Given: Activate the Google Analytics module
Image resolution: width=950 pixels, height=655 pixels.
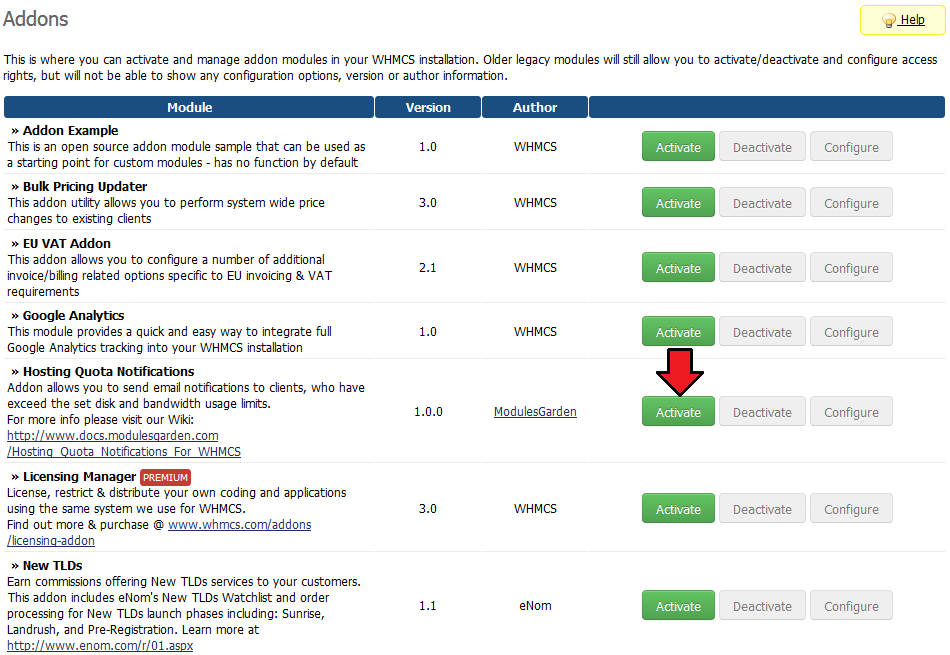Looking at the screenshot, I should (678, 331).
